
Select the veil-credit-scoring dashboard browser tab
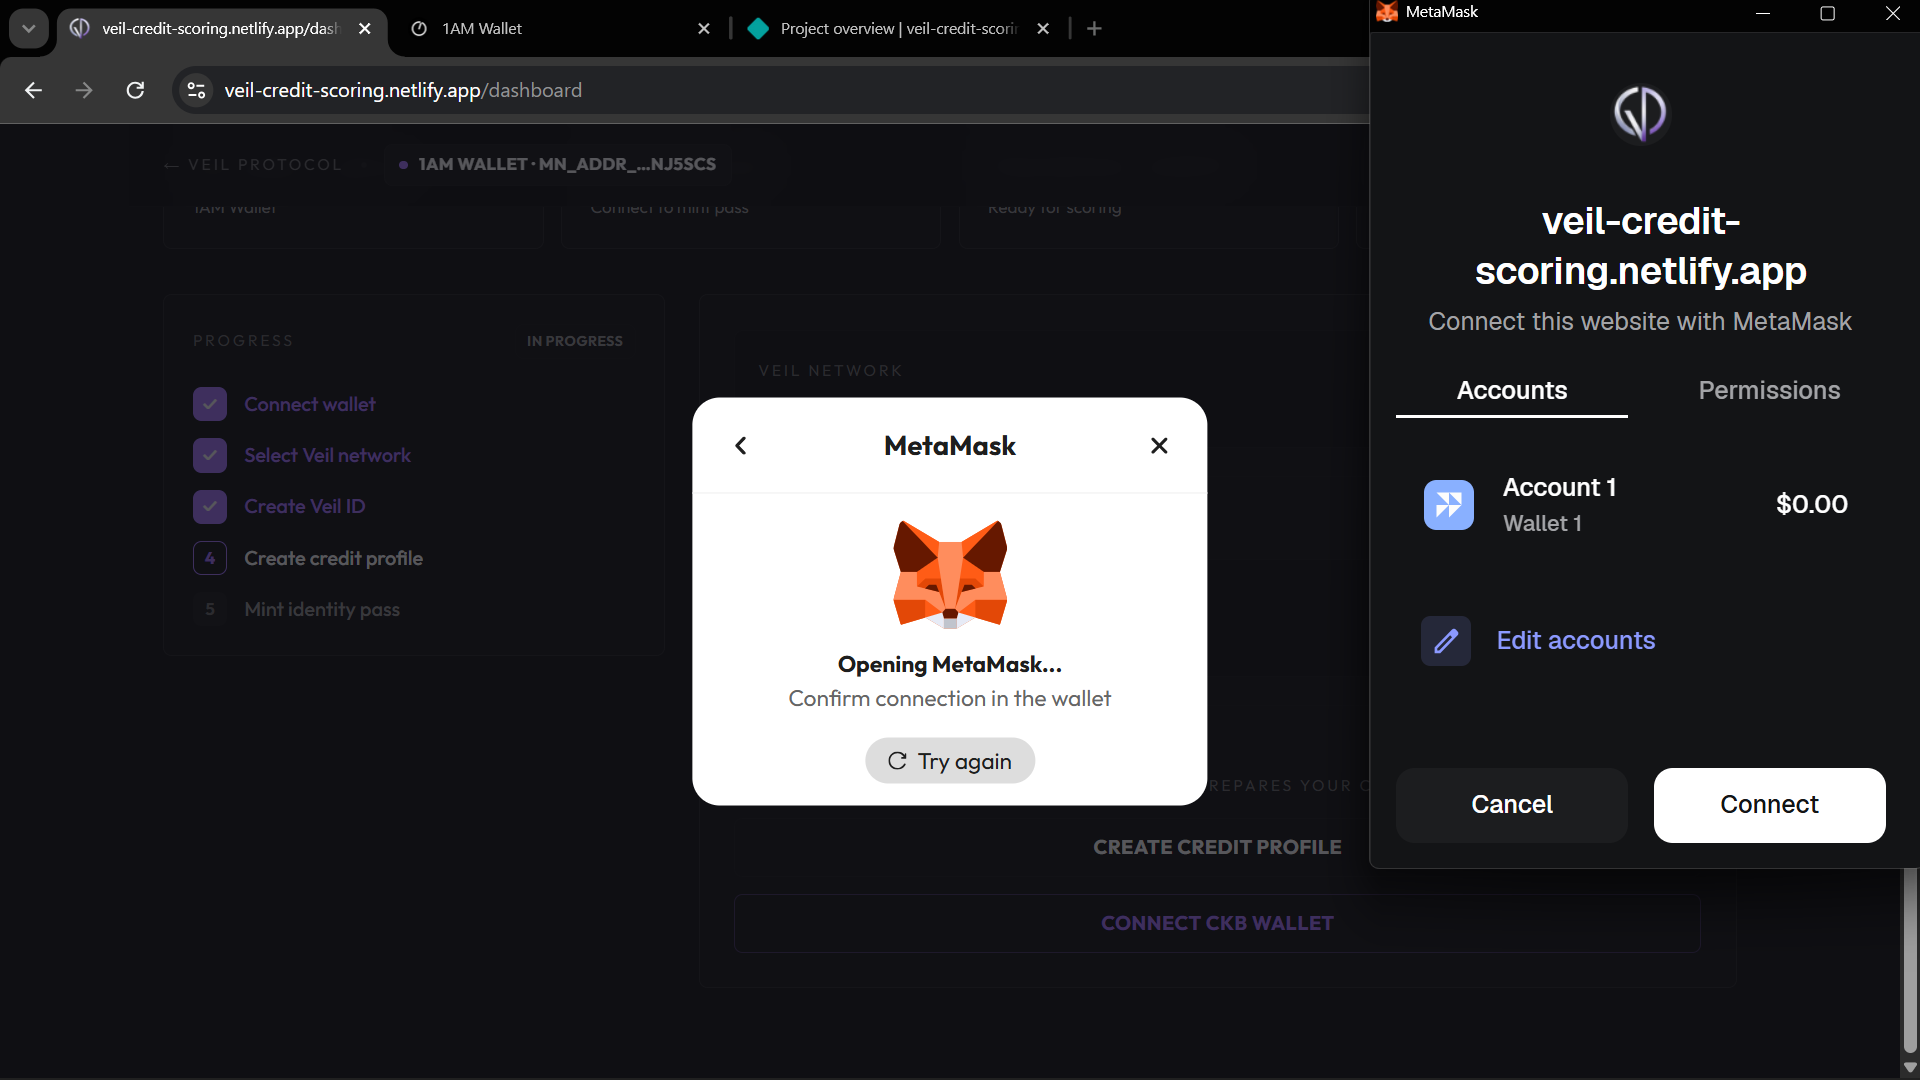pos(219,29)
